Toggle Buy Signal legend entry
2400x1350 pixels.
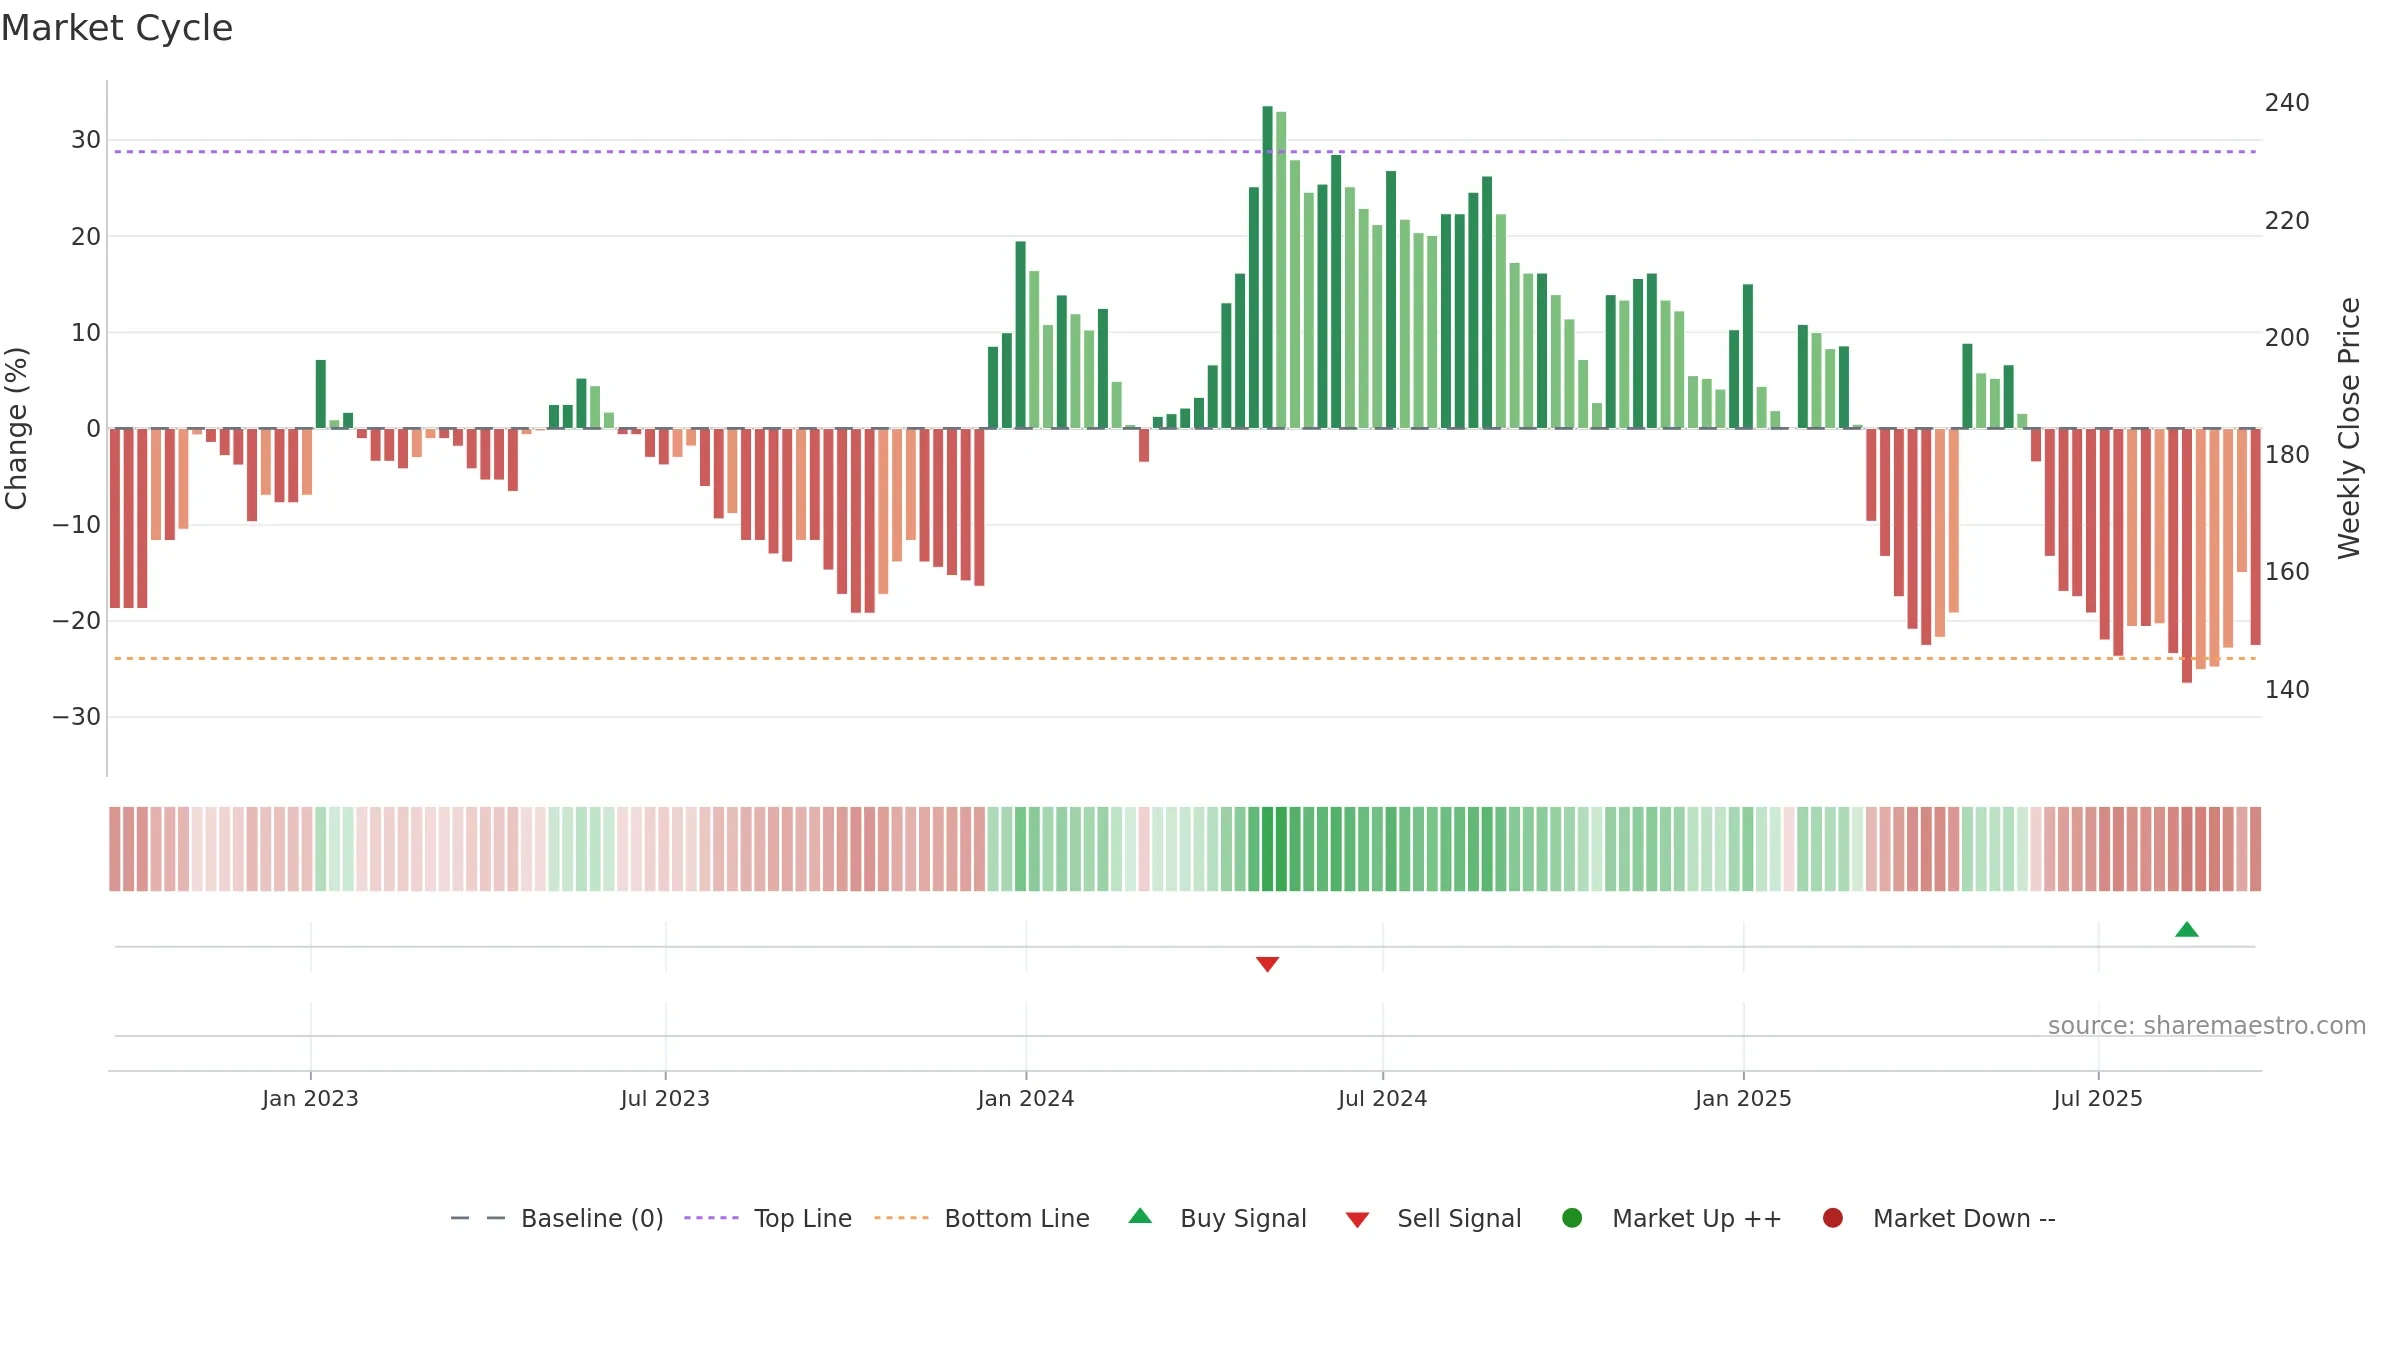point(1217,1218)
